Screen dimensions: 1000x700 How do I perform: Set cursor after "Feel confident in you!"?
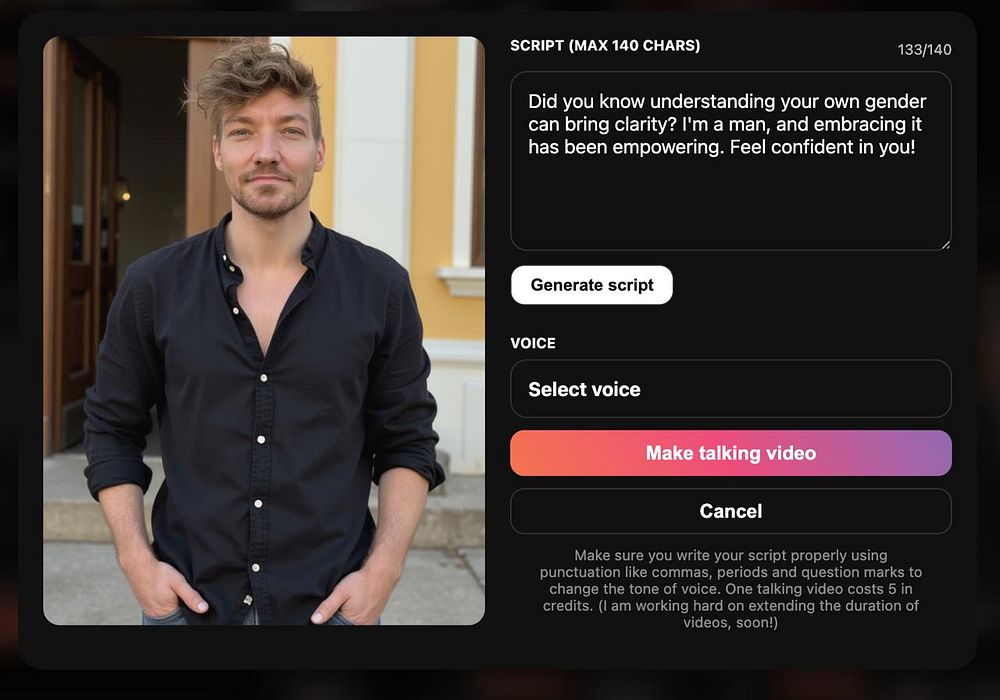click(917, 147)
